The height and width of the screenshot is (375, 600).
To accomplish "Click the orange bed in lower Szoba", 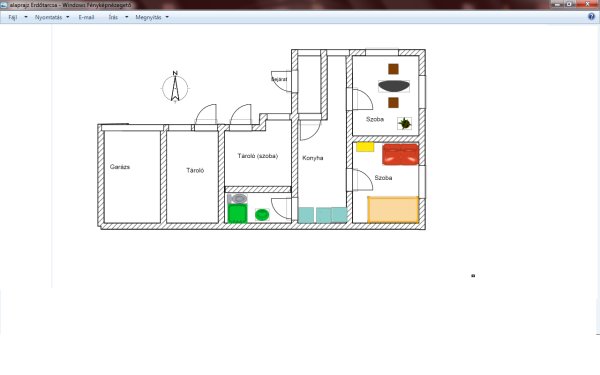I will (x=393, y=210).
